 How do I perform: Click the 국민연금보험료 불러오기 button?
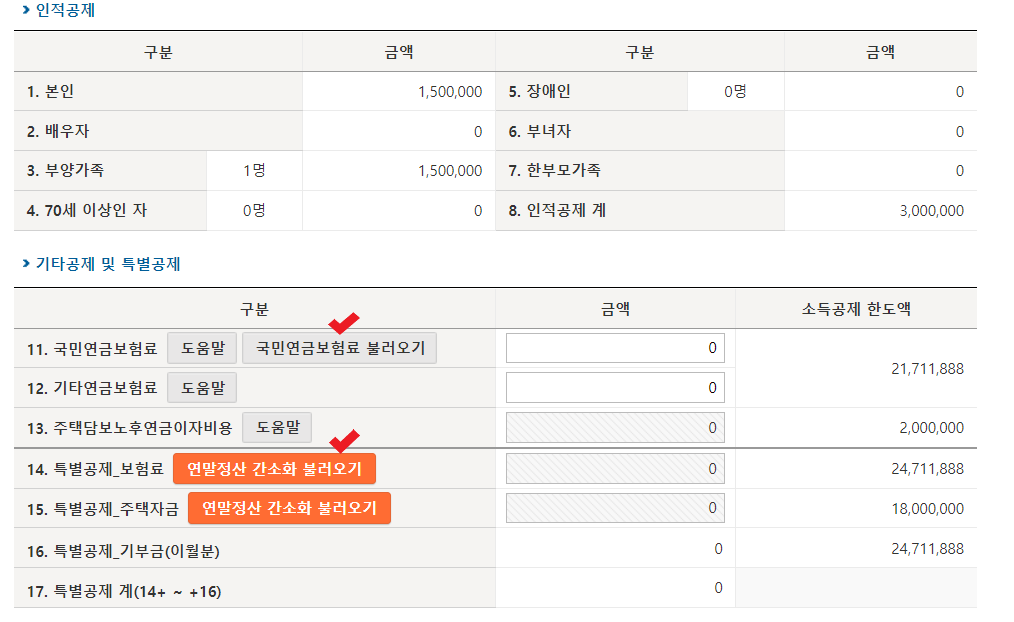tap(339, 347)
